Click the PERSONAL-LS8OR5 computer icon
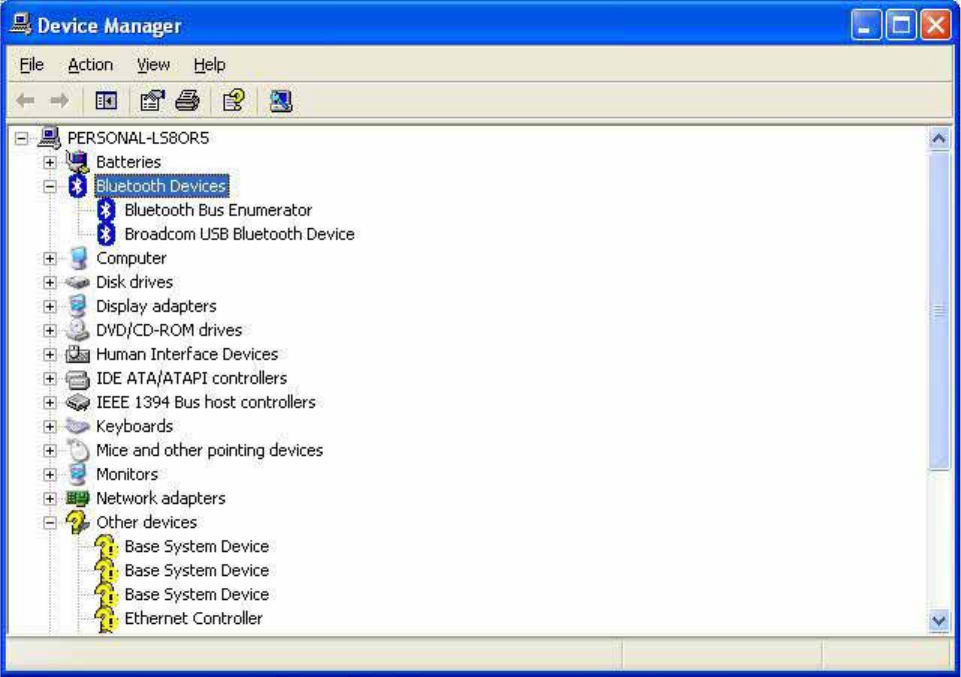This screenshot has width=961, height=677. (x=49, y=138)
